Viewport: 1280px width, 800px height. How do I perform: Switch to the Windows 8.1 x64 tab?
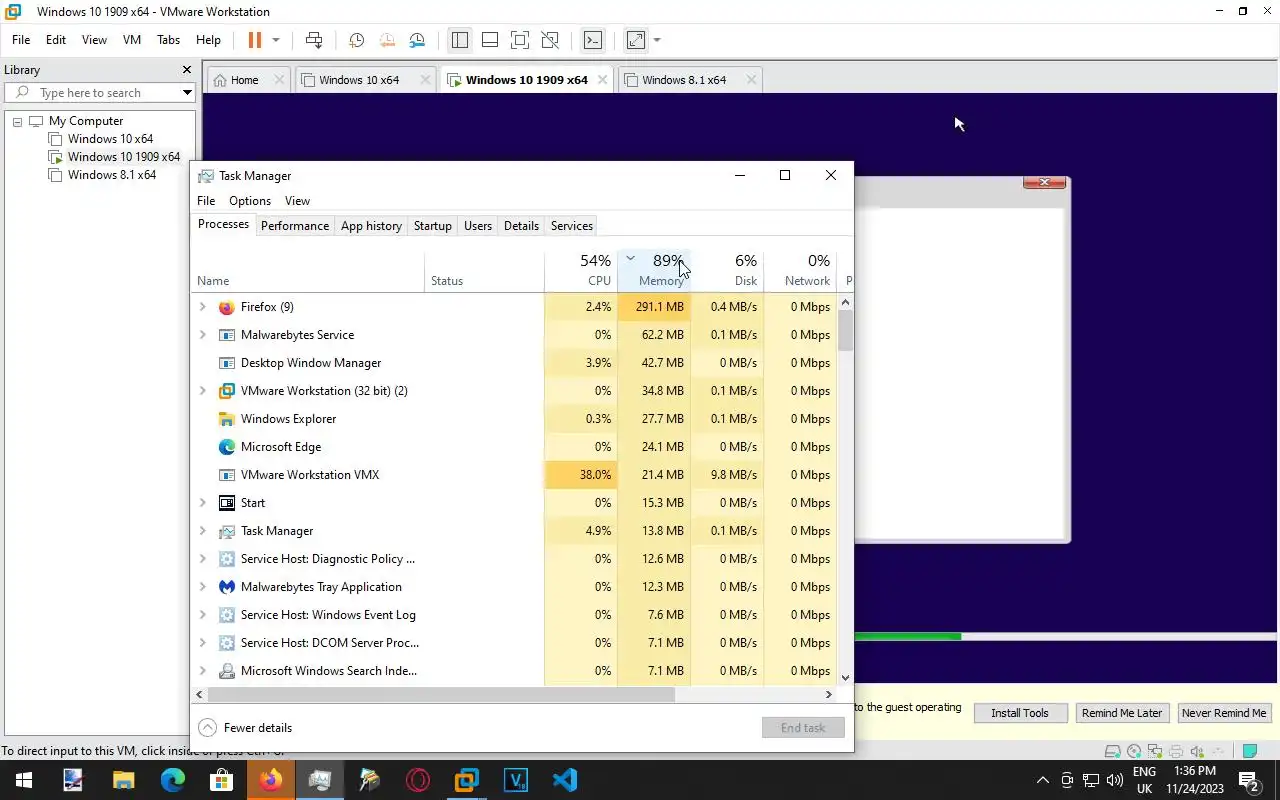coord(690,80)
